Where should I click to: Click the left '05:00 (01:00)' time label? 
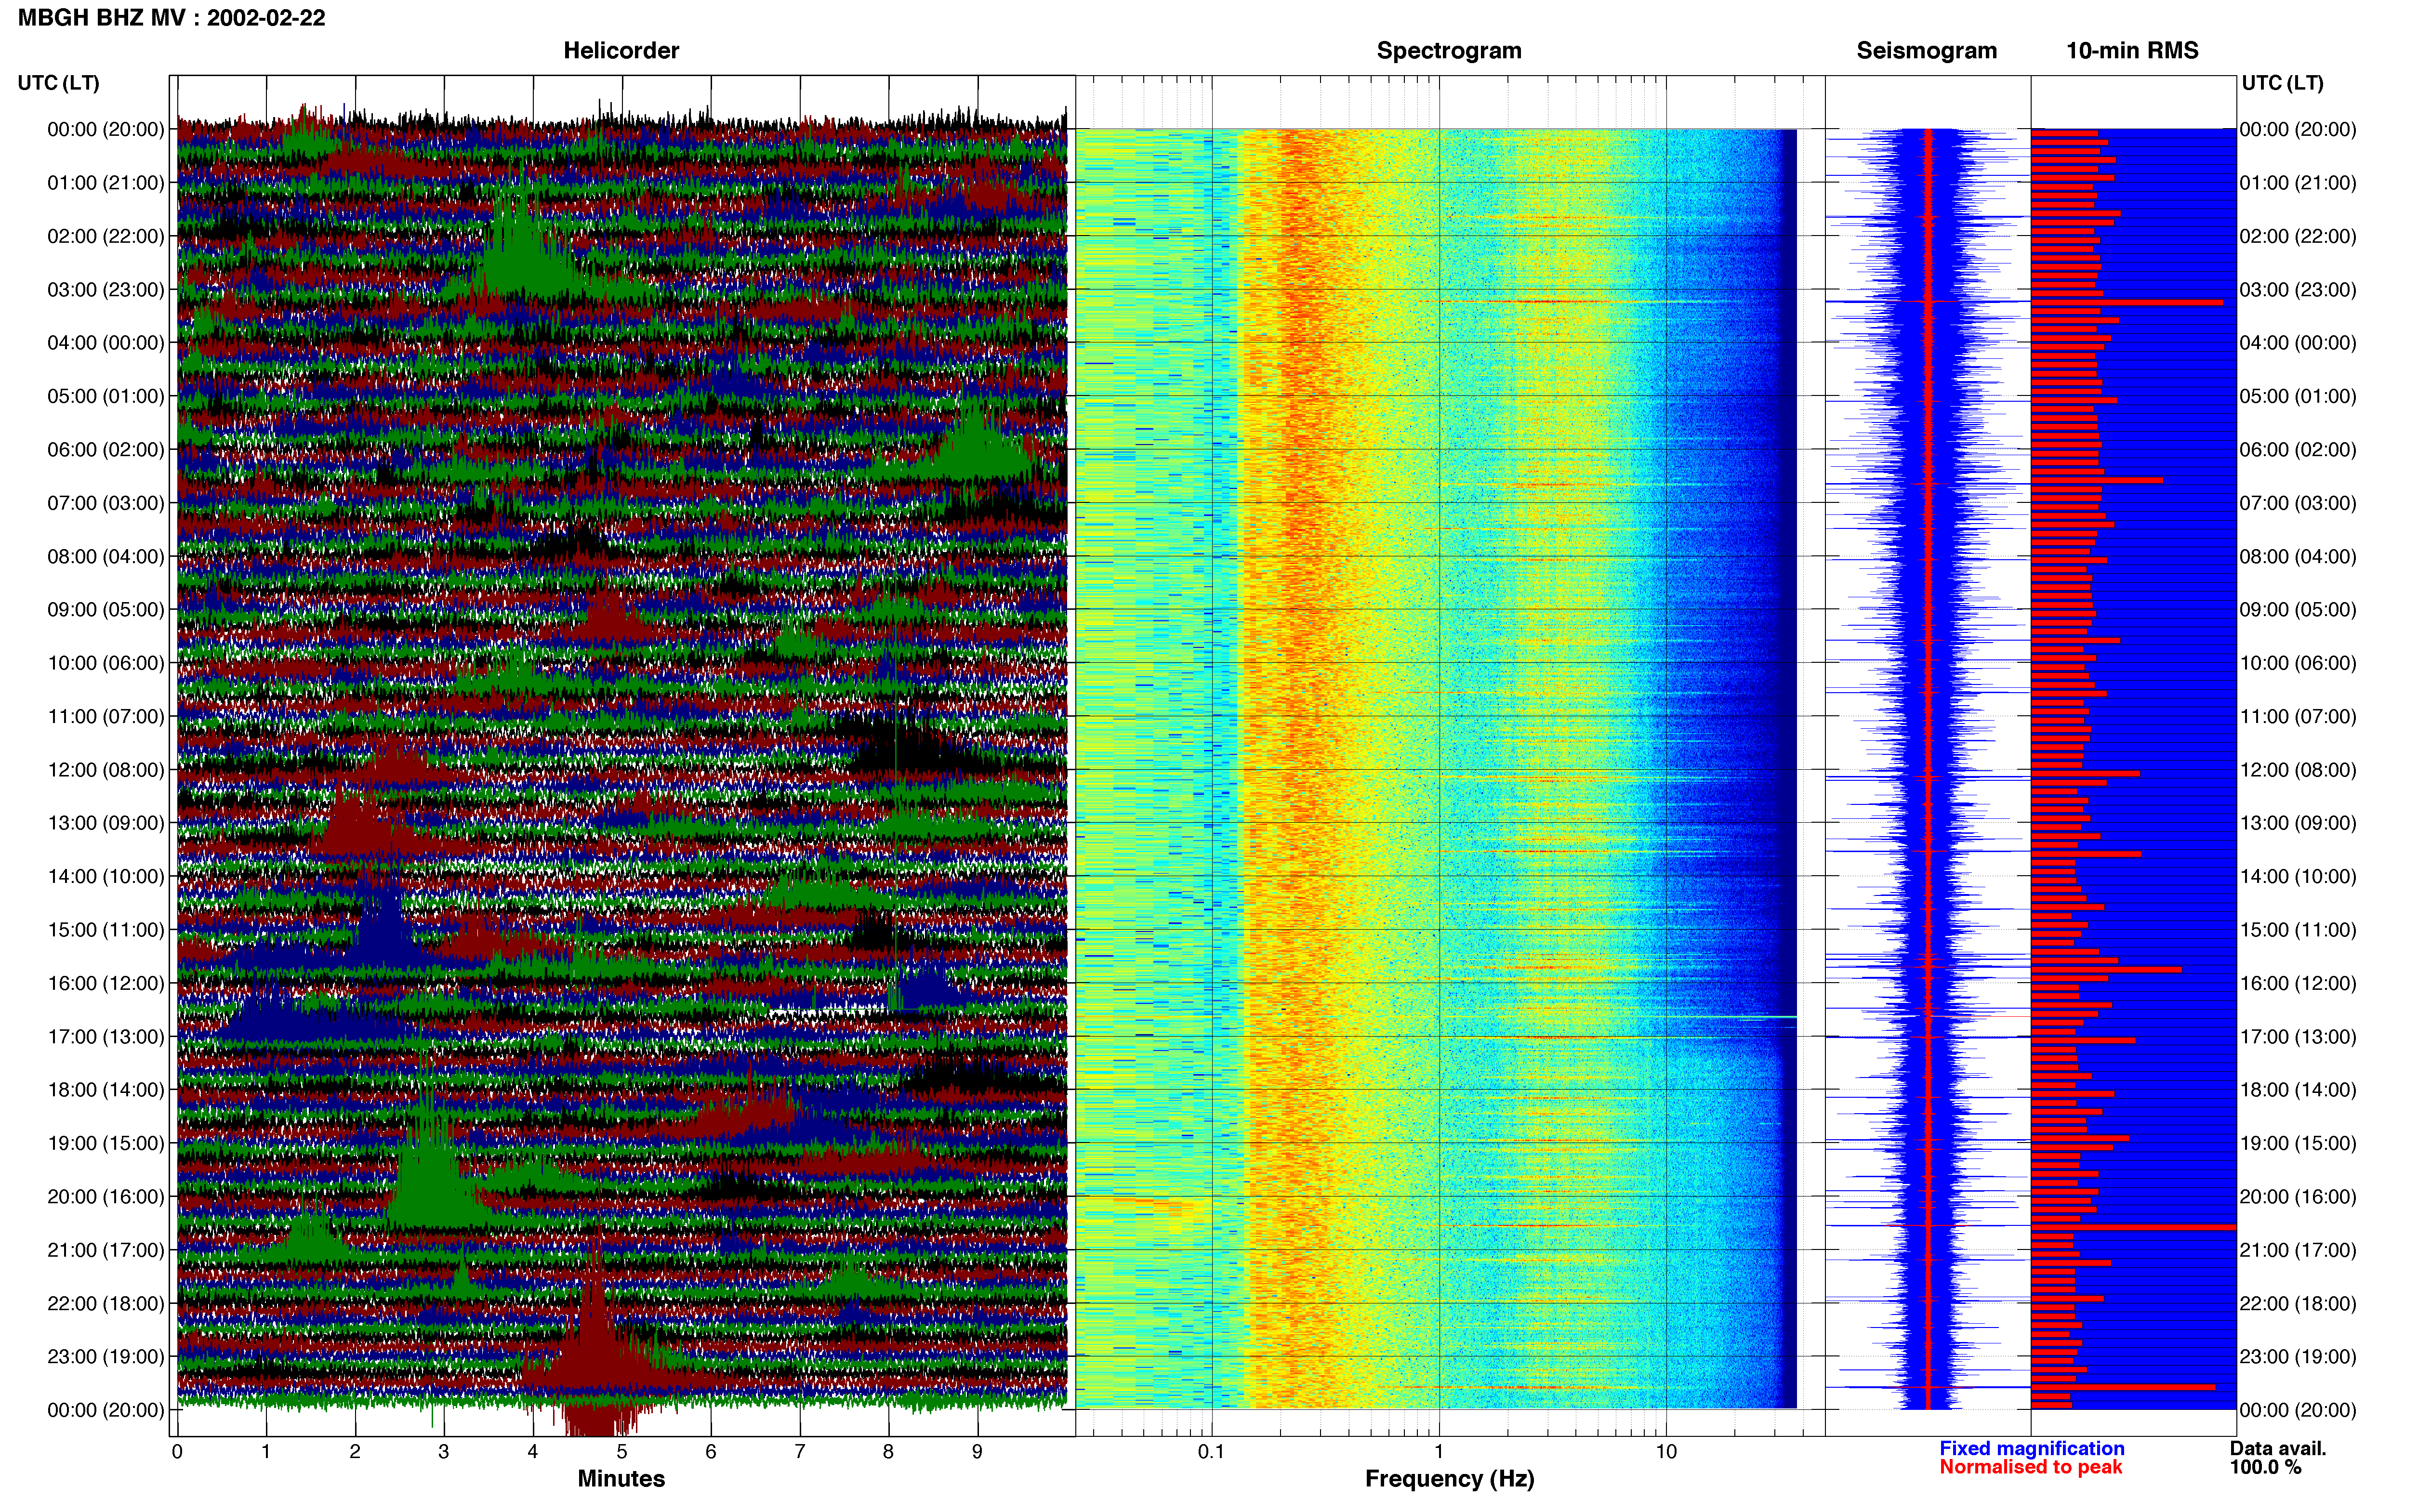(106, 396)
